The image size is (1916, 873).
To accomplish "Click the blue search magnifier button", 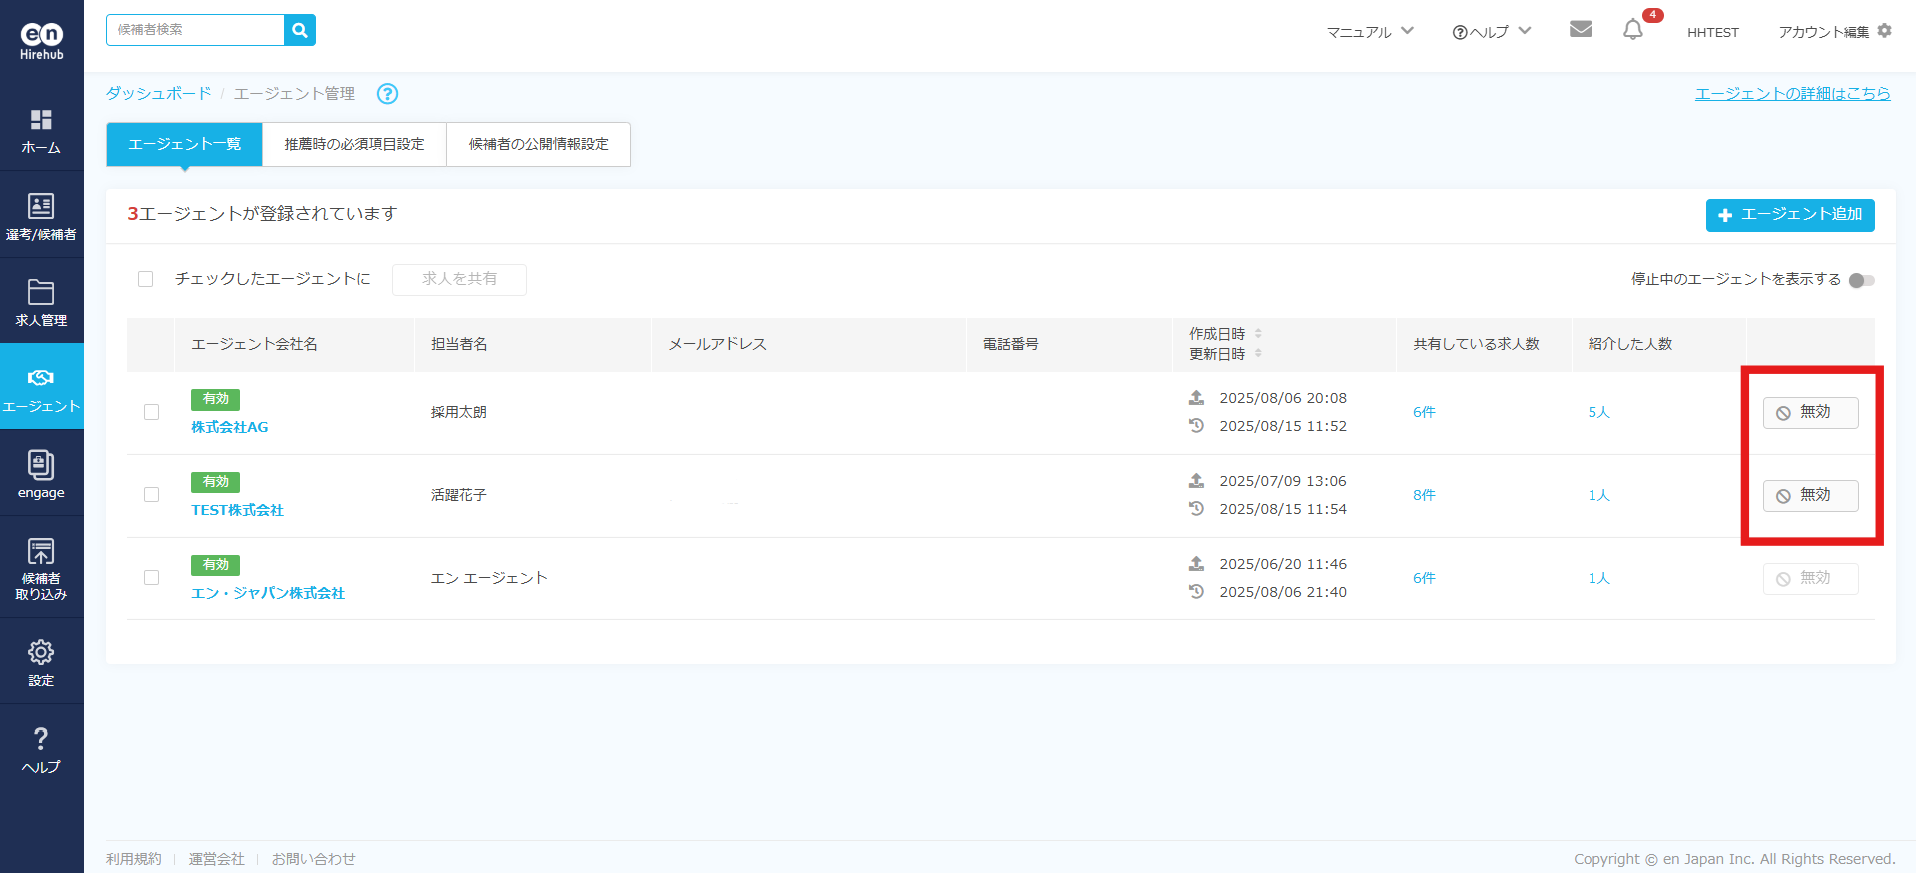I will (x=300, y=30).
